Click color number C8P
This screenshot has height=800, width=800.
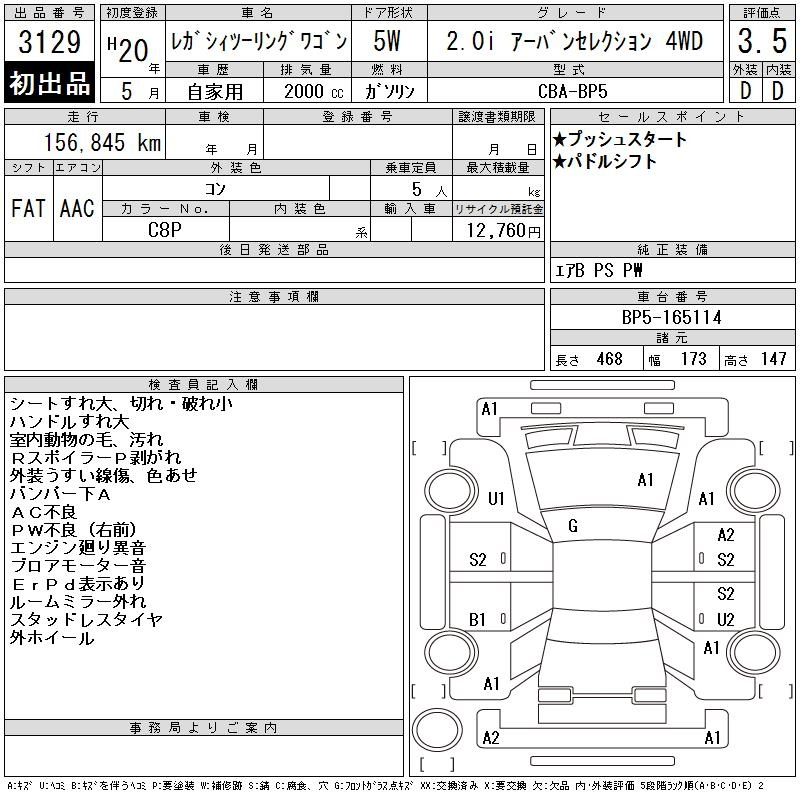pos(165,230)
